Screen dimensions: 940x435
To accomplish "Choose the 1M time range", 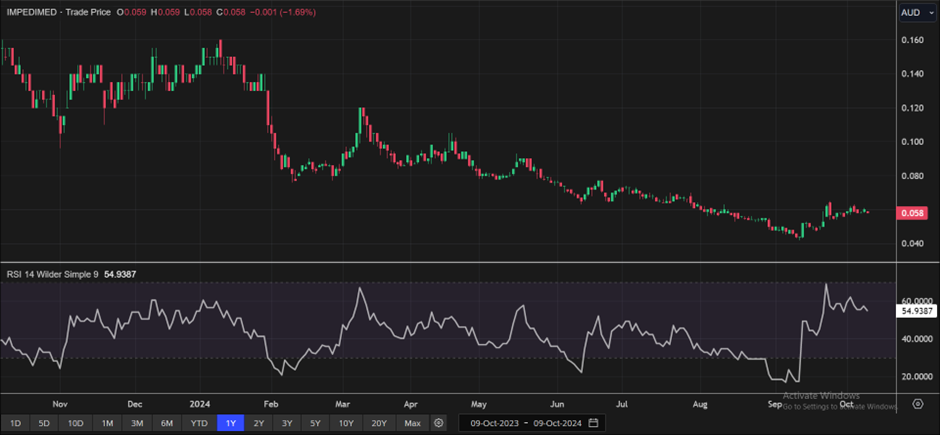I will 108,423.
